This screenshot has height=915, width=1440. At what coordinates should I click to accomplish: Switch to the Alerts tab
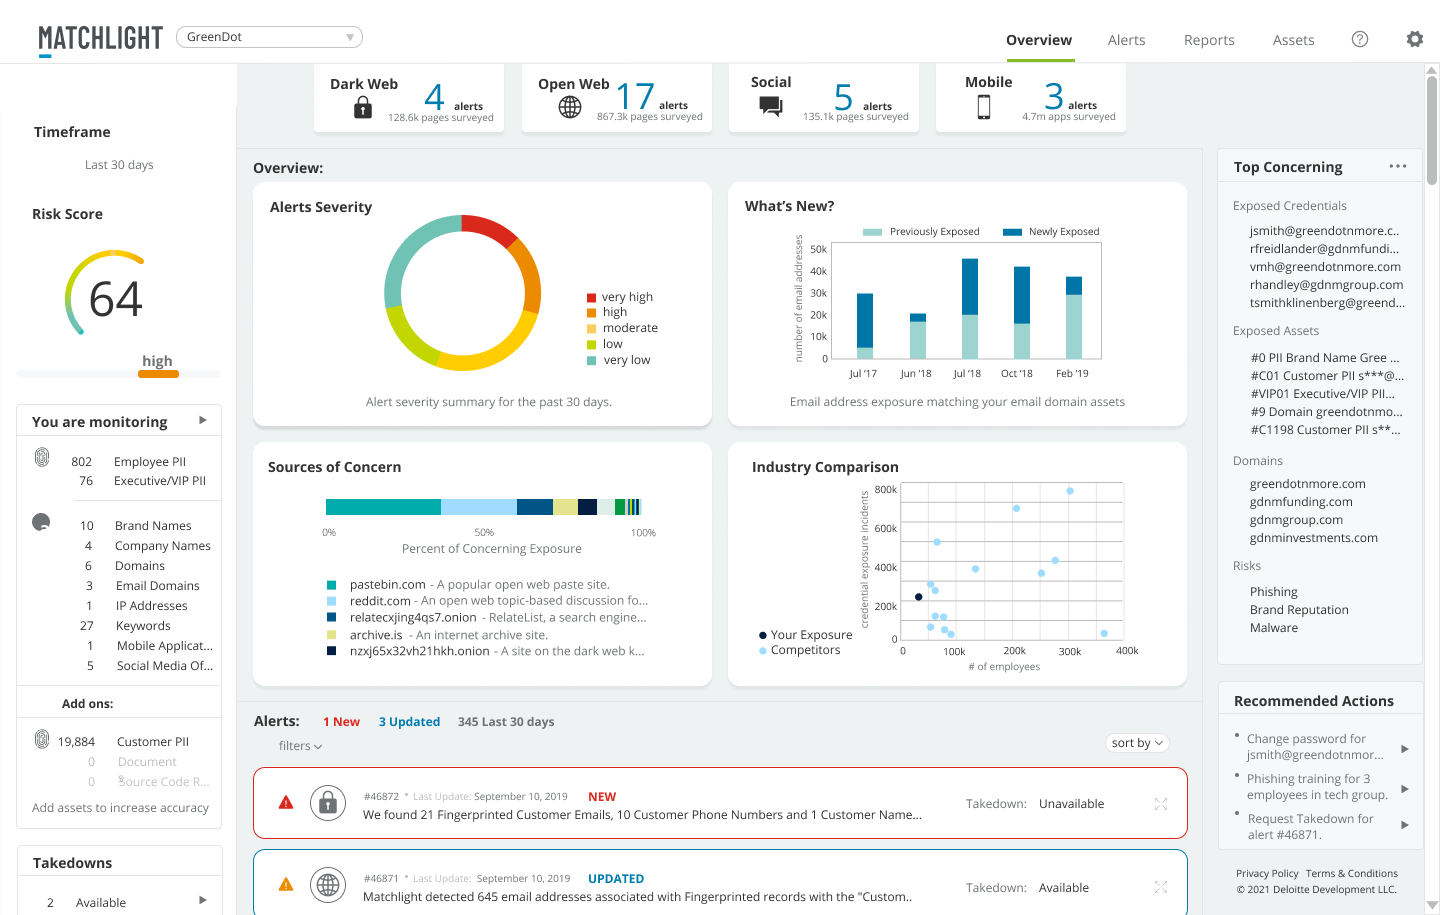[1126, 40]
